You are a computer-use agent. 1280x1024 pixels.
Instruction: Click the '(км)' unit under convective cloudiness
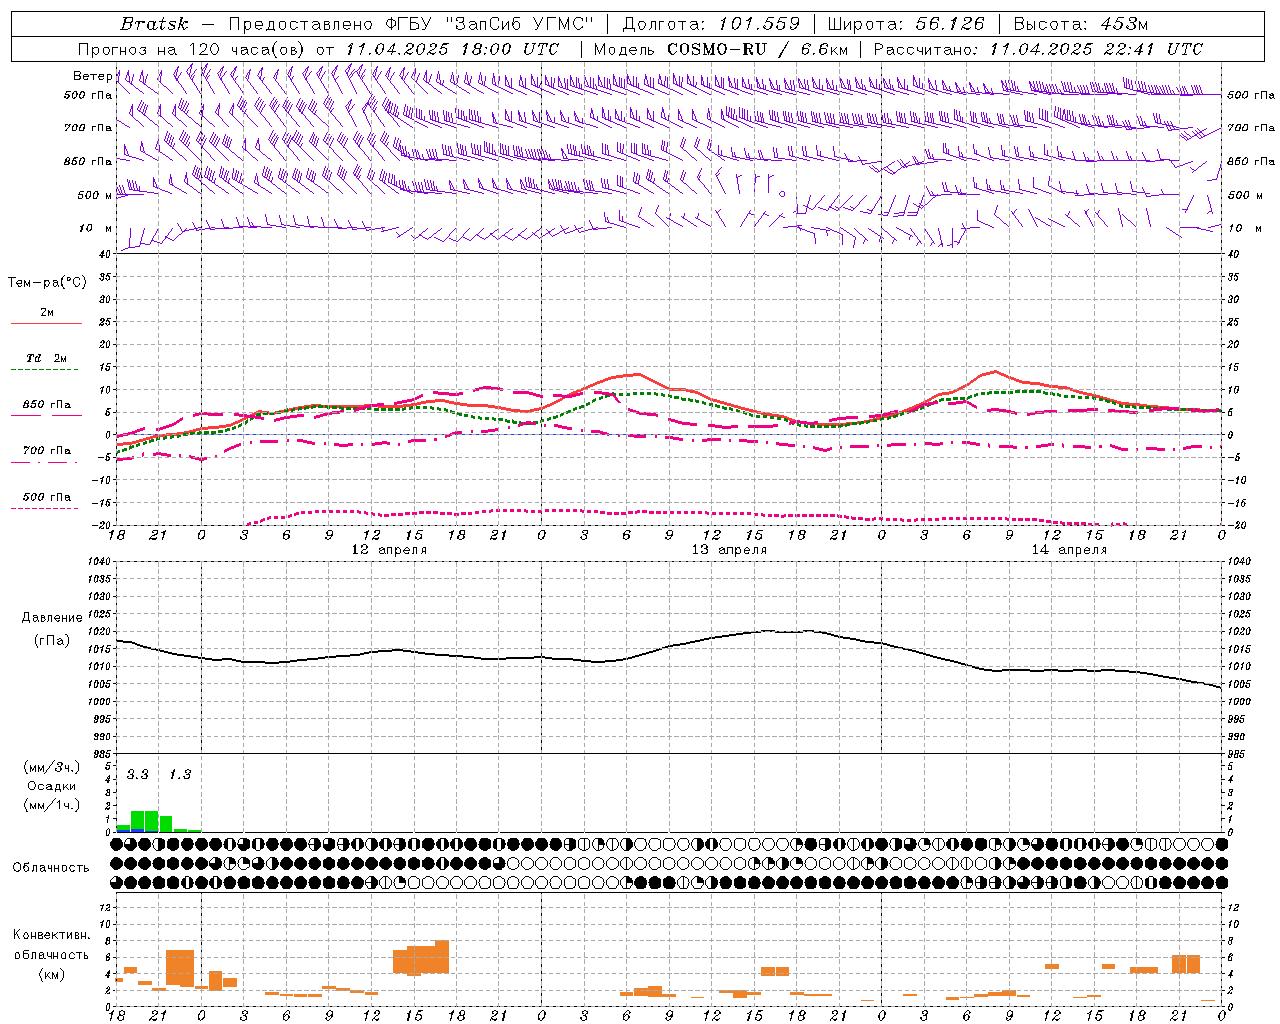pos(51,974)
